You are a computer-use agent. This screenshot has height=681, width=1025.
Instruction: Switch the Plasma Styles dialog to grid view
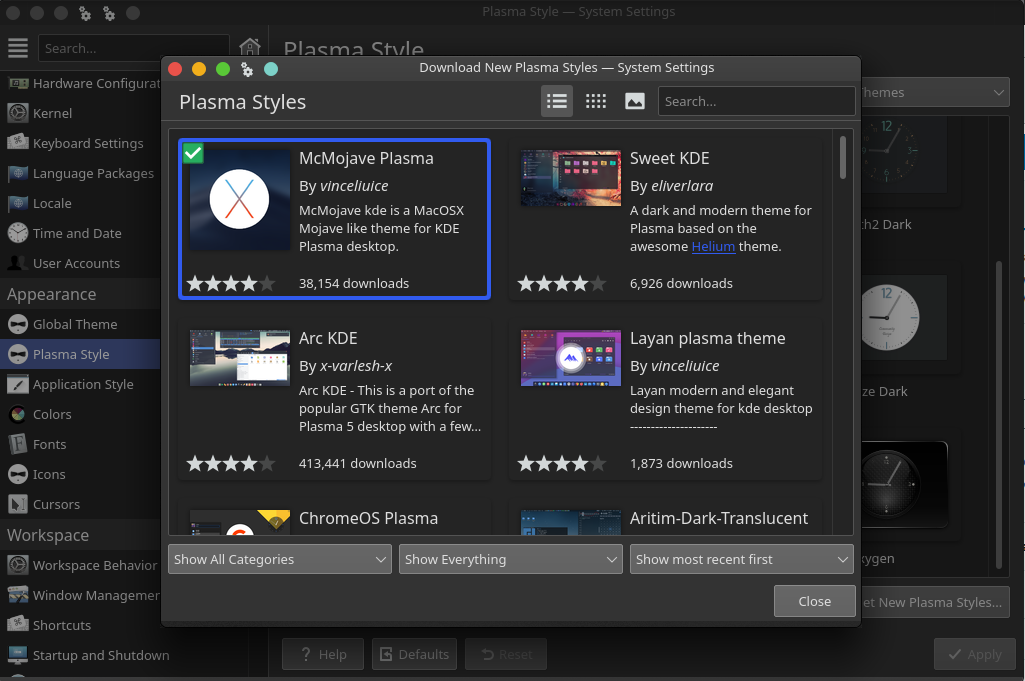(596, 101)
